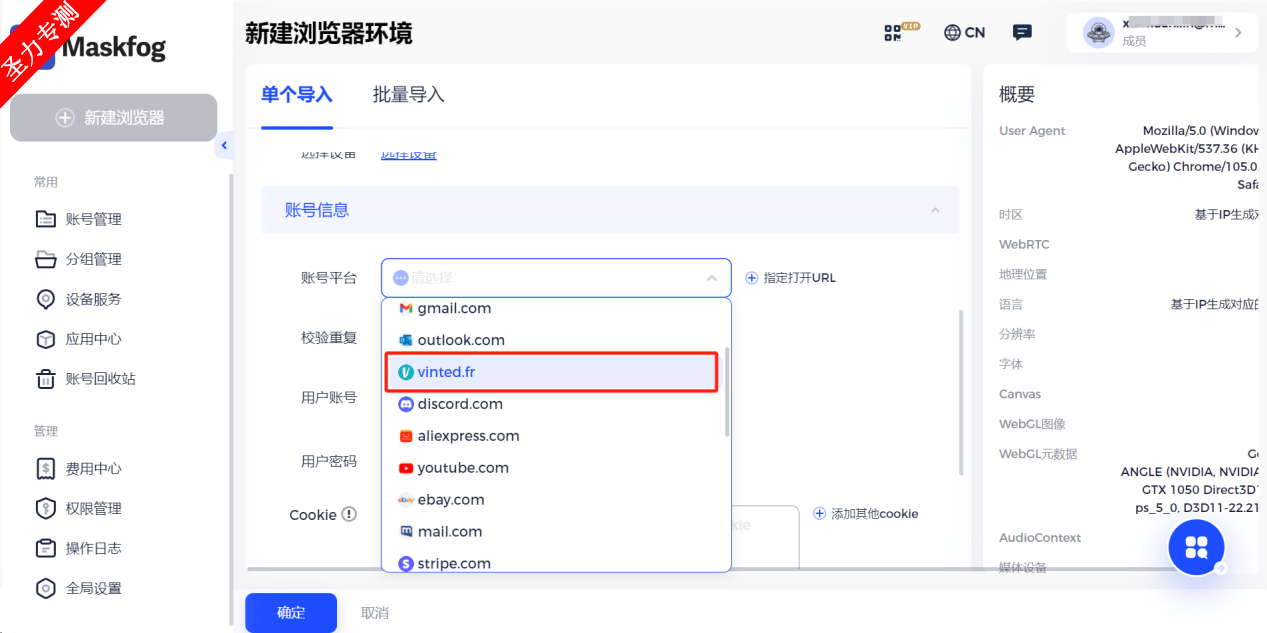
Task: Click the user avatar icon
Action: tap(1099, 33)
